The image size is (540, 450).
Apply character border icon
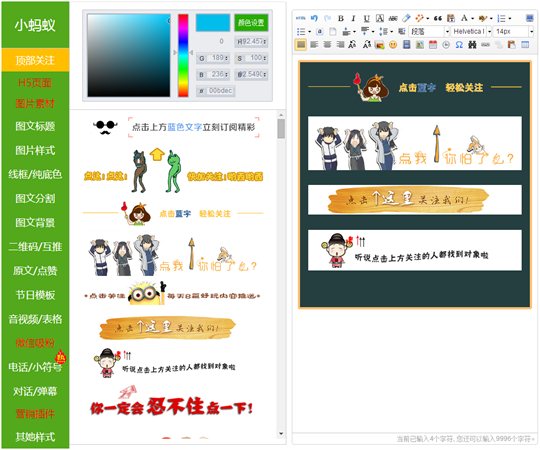380,18
